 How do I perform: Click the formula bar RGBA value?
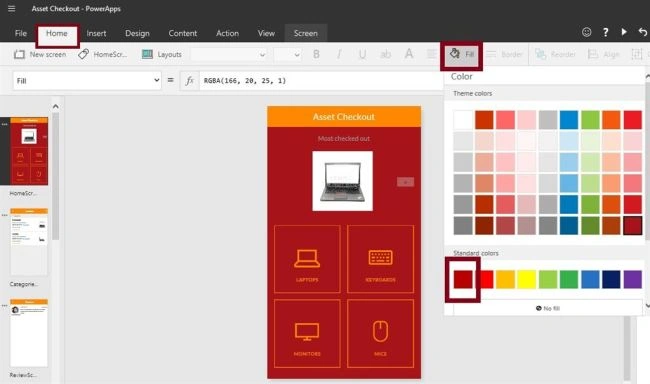tap(245, 80)
